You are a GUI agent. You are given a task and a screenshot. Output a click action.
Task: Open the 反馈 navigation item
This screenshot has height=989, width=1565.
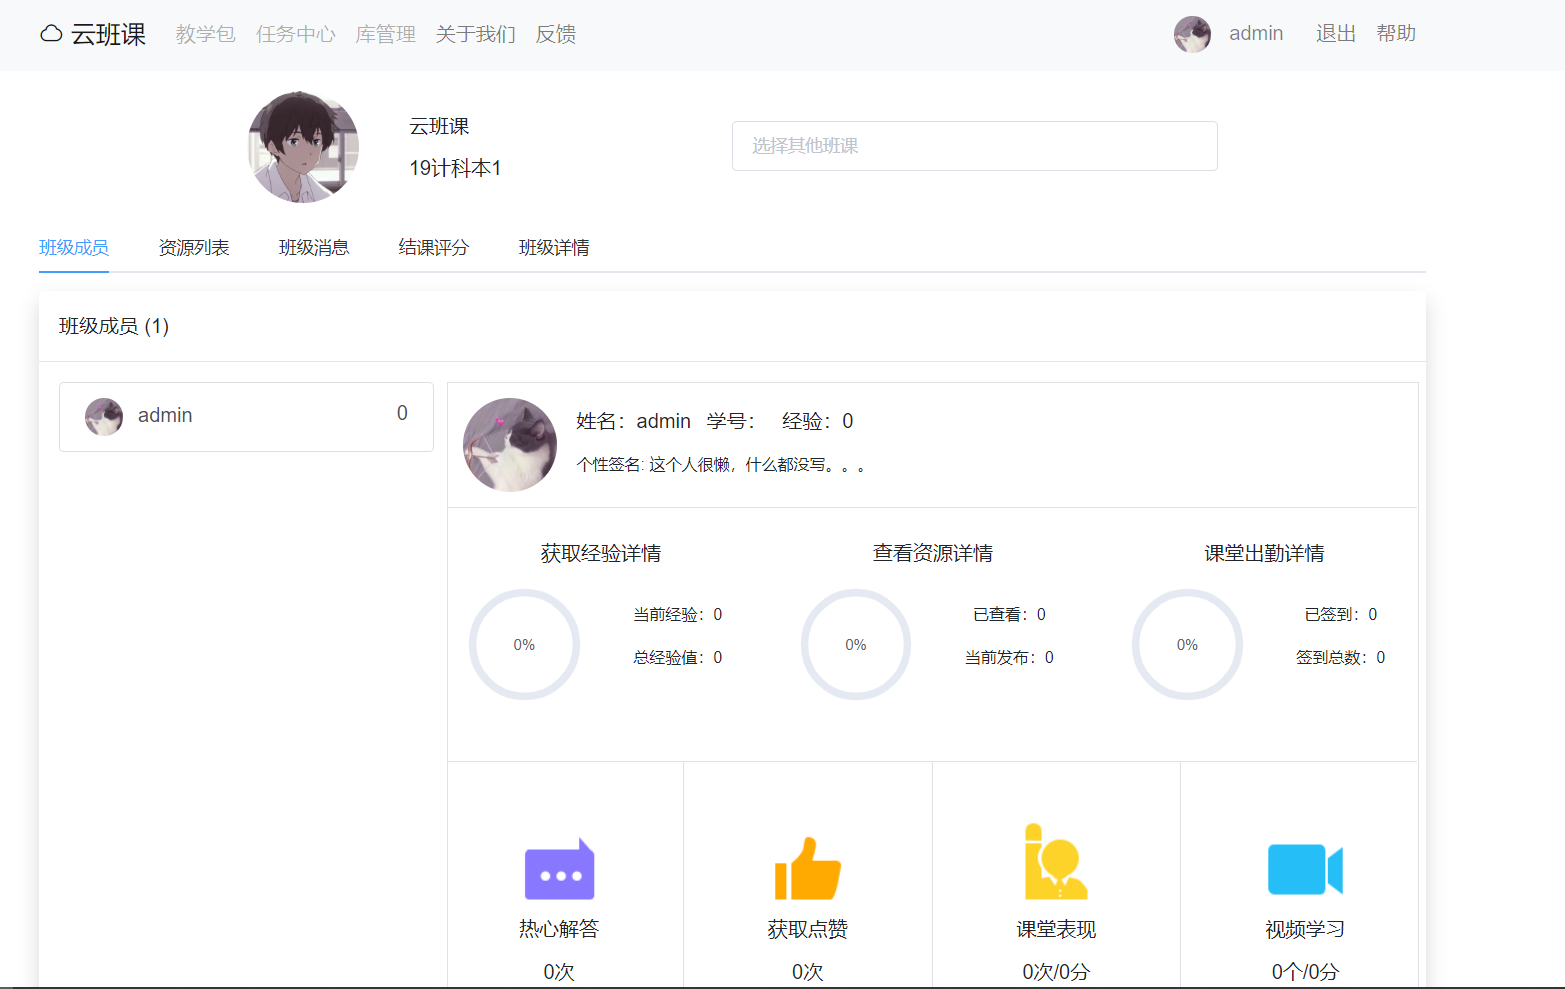click(x=556, y=34)
